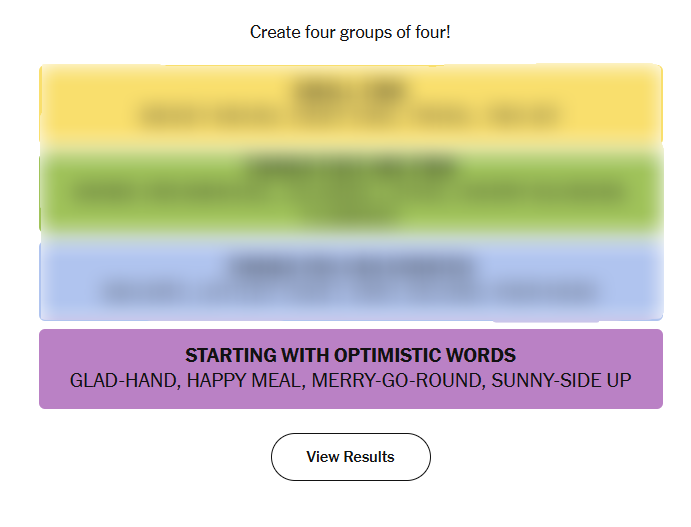Viewport: 691px width, 527px height.
Task: Click the first blurred word line in the green group
Action: click(x=350, y=190)
